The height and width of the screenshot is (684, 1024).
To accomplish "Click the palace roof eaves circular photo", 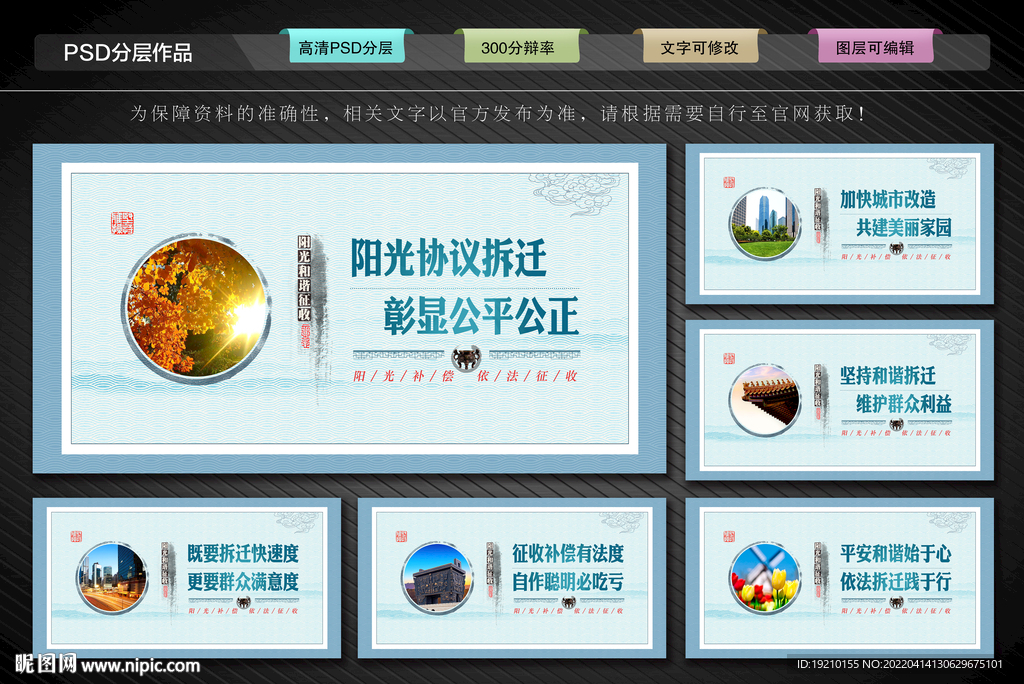I will coord(765,400).
